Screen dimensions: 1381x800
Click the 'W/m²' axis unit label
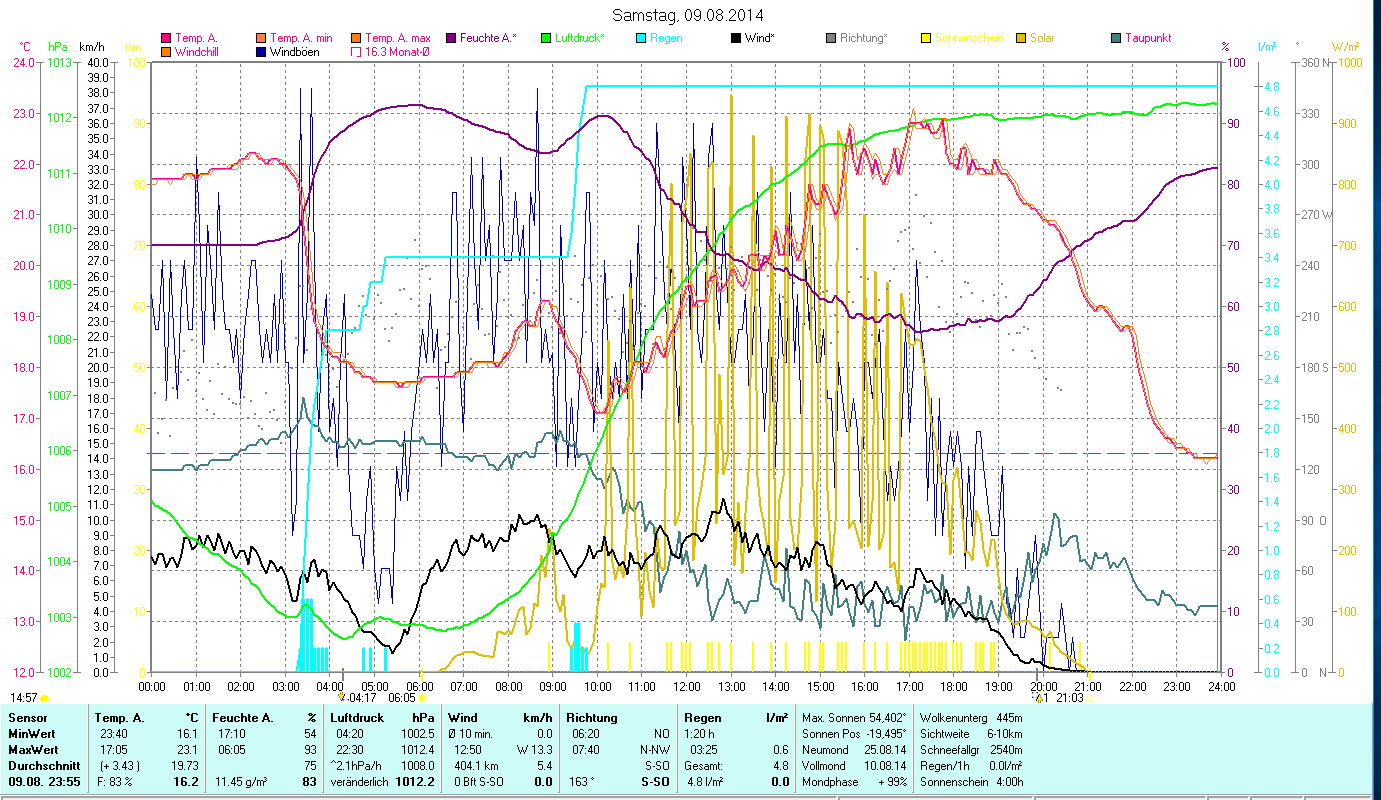click(1345, 47)
